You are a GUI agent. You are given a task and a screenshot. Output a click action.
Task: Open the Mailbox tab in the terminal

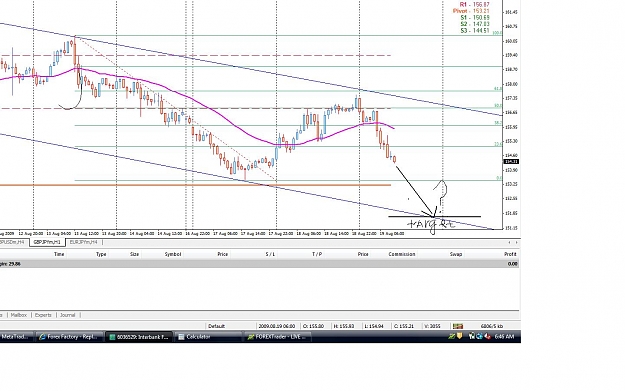pyautogui.click(x=19, y=315)
